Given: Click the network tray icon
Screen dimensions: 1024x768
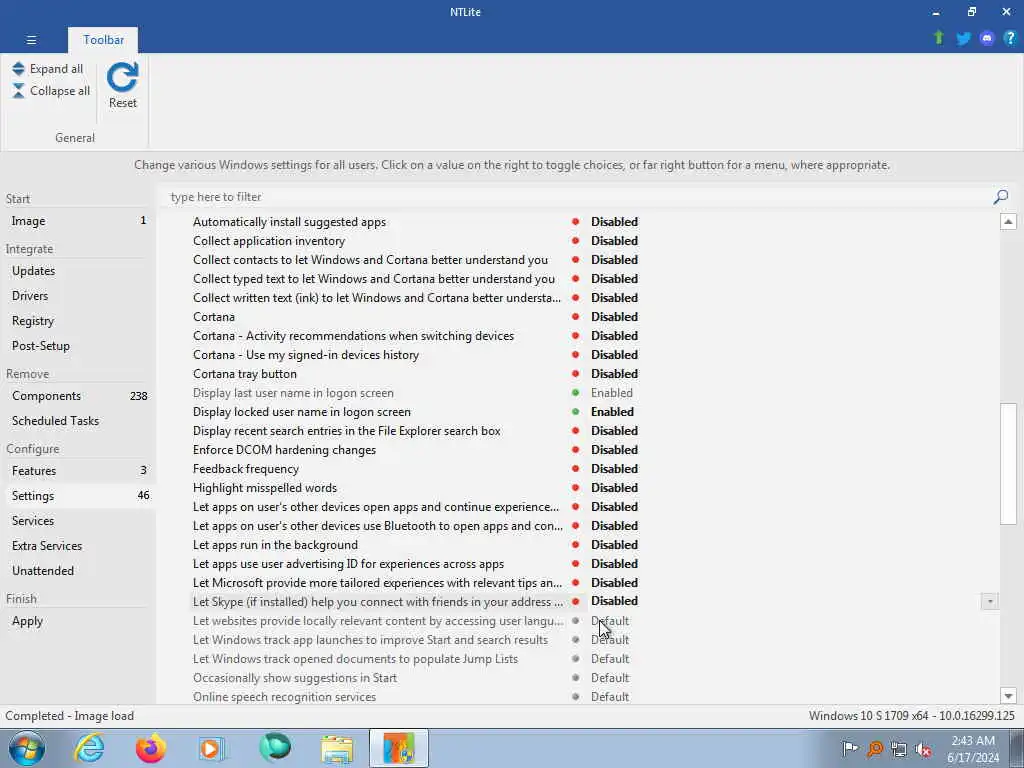Looking at the screenshot, I should (899, 749).
